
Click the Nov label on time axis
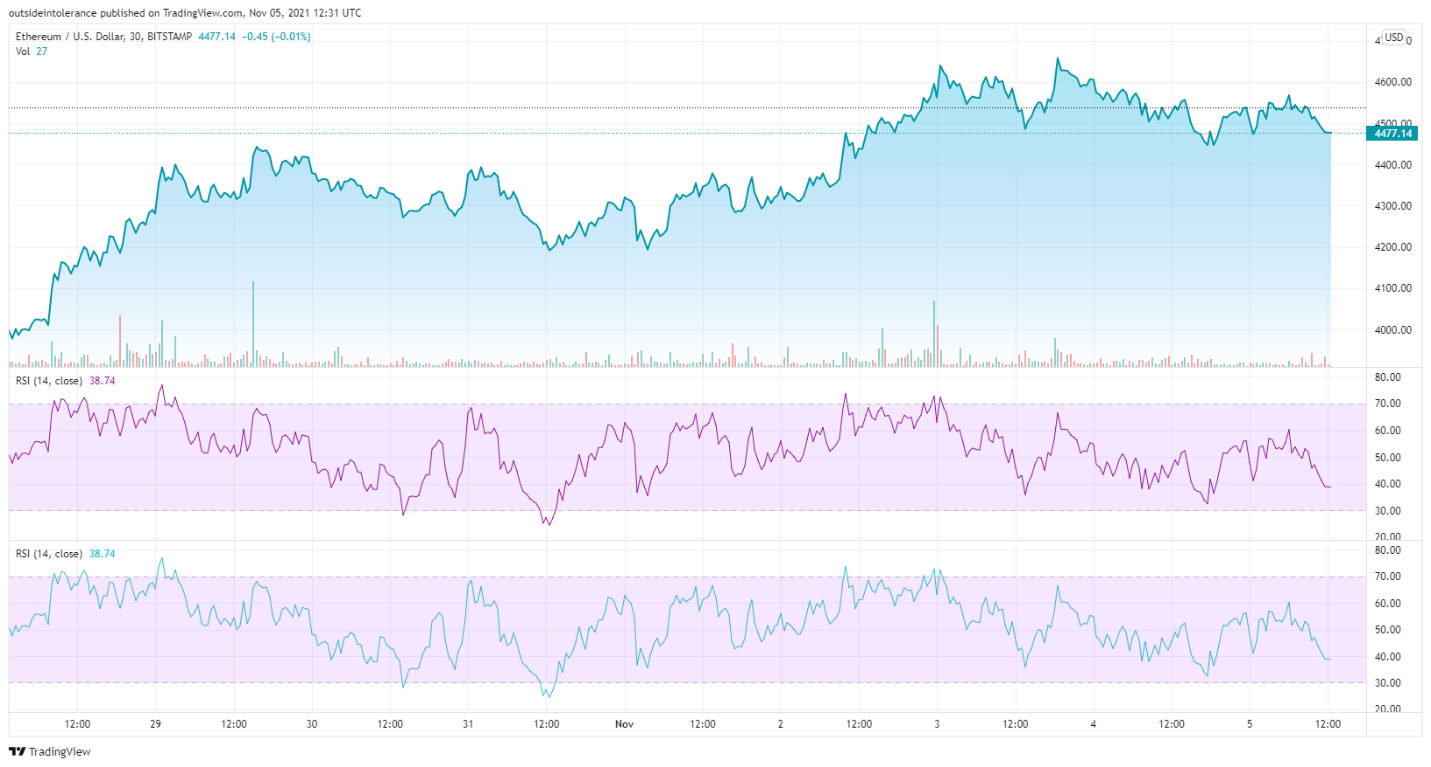pos(625,723)
